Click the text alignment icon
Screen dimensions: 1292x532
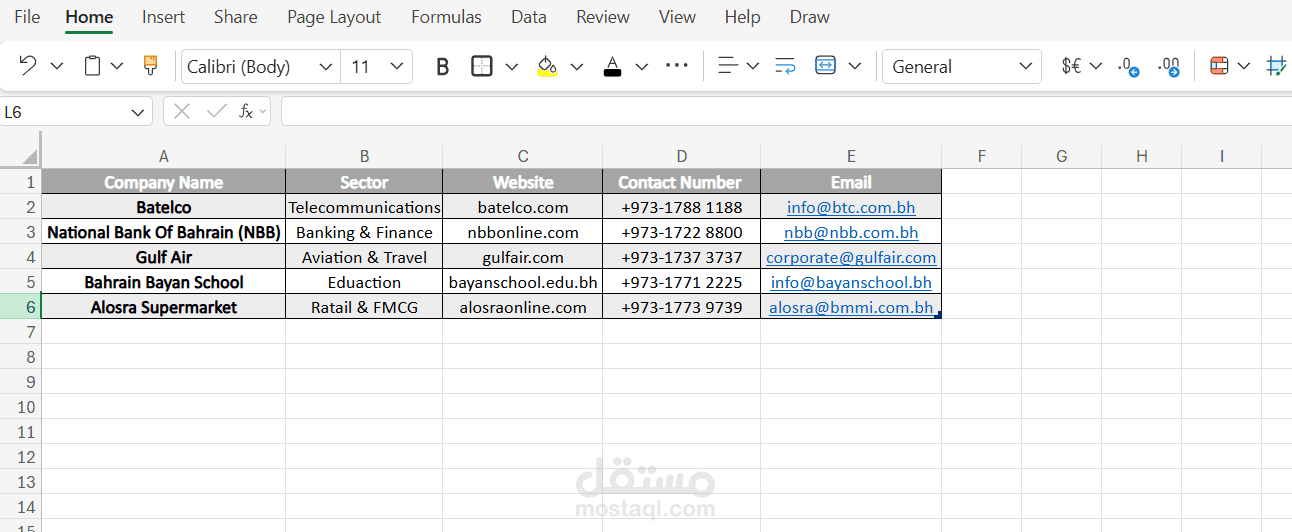tap(728, 66)
